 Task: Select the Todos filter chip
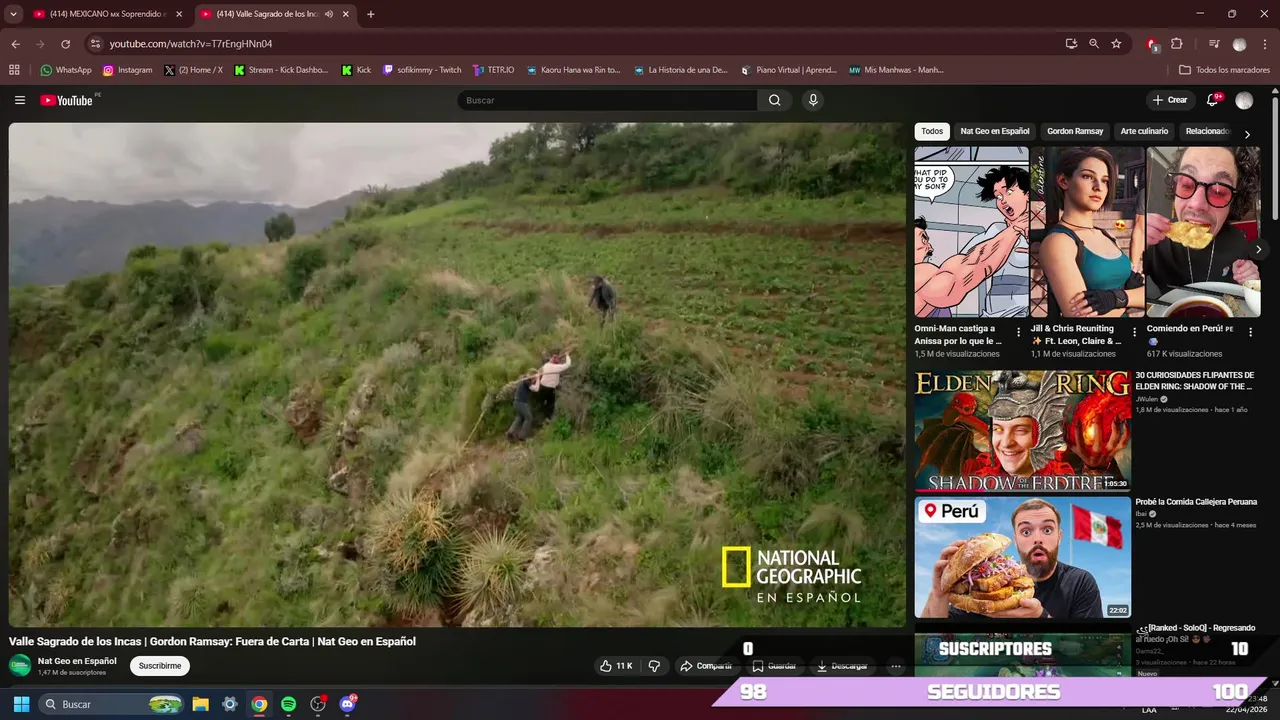coord(932,131)
